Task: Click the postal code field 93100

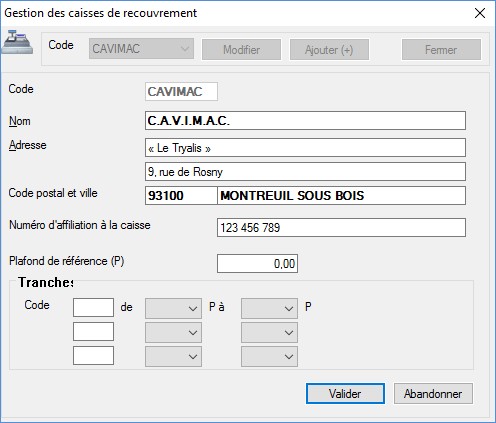Action: 181,196
